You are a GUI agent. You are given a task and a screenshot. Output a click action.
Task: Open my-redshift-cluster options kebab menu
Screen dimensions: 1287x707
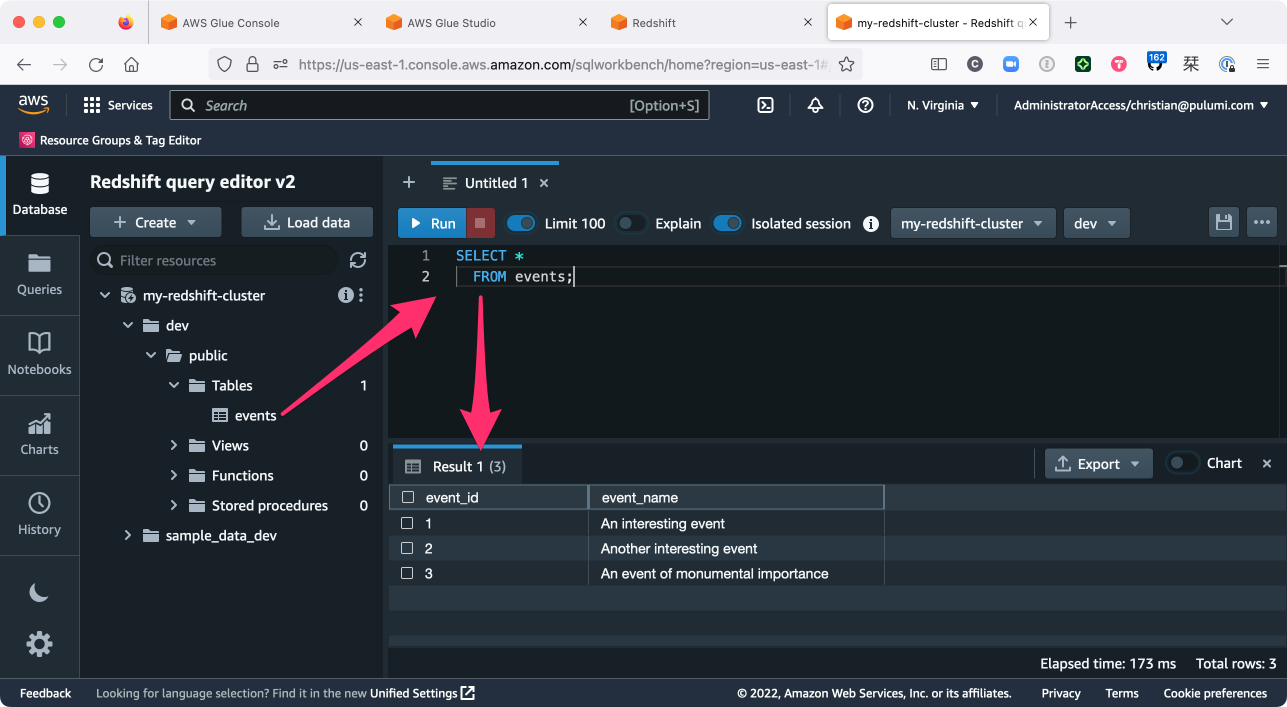click(361, 295)
